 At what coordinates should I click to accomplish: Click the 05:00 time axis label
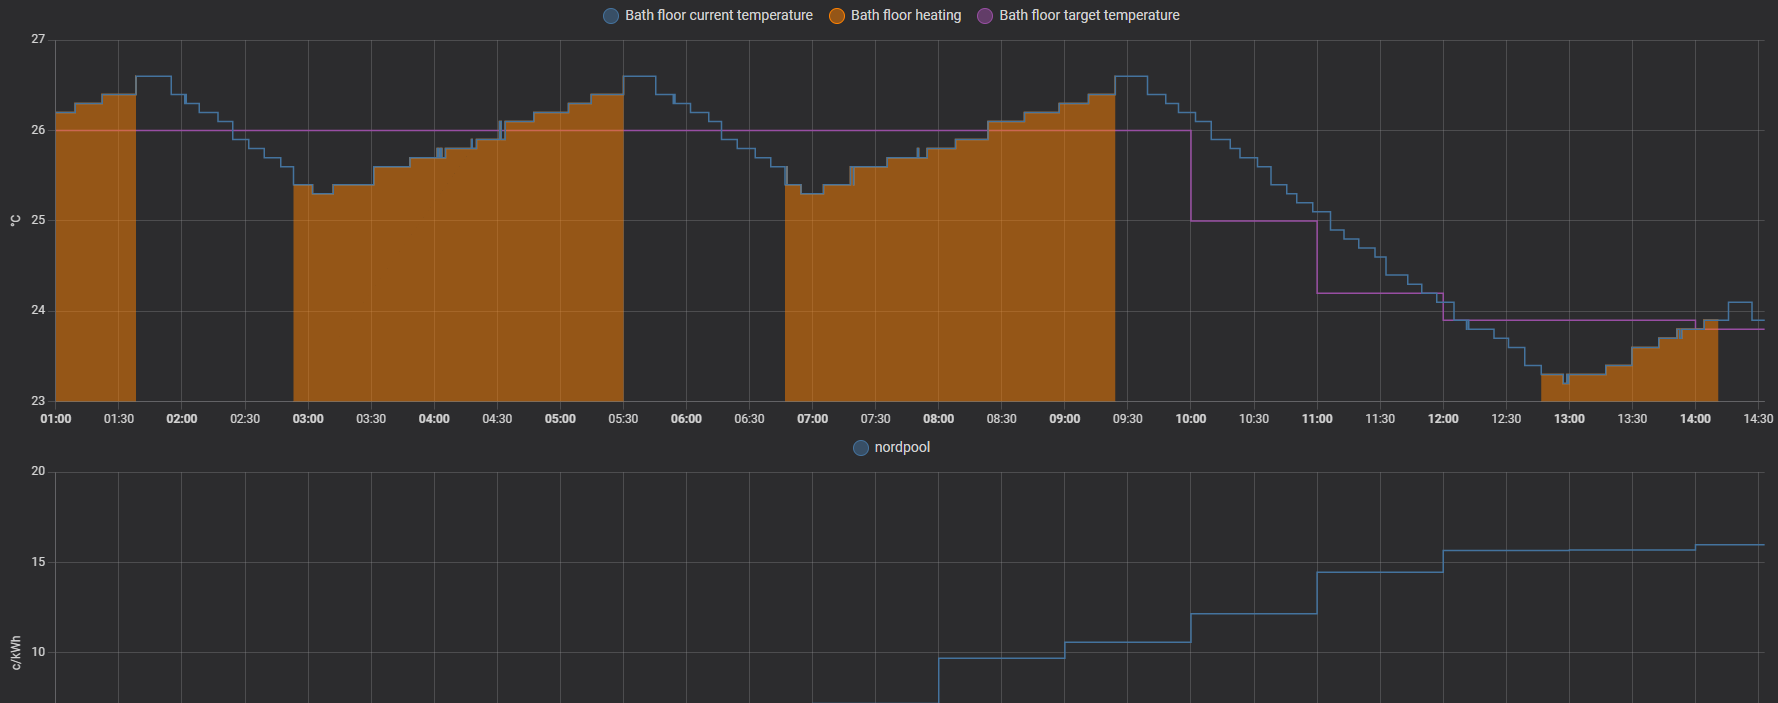560,419
